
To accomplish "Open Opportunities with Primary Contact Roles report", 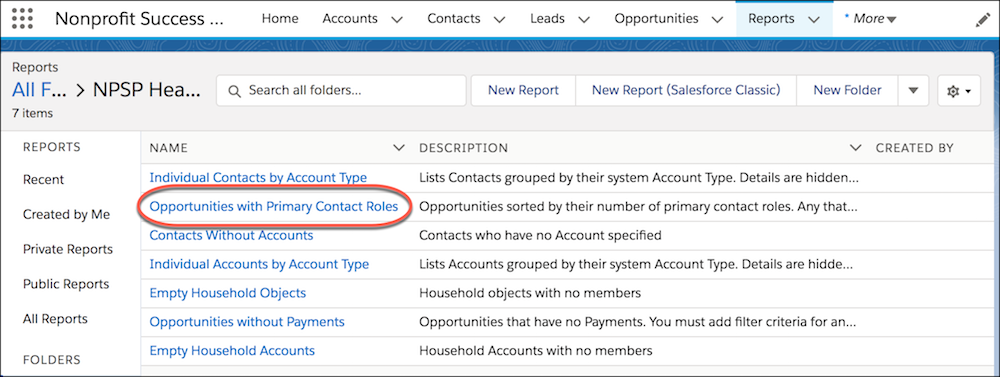I will (x=274, y=207).
